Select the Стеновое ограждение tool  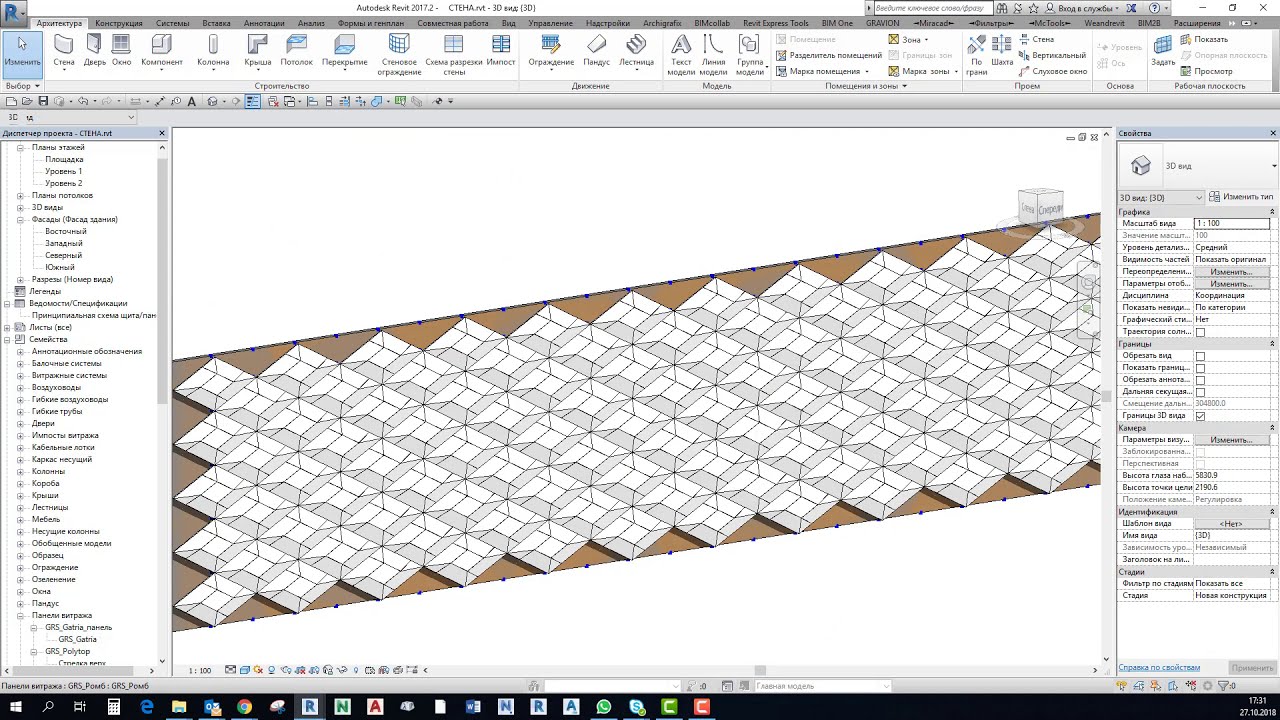tap(399, 55)
